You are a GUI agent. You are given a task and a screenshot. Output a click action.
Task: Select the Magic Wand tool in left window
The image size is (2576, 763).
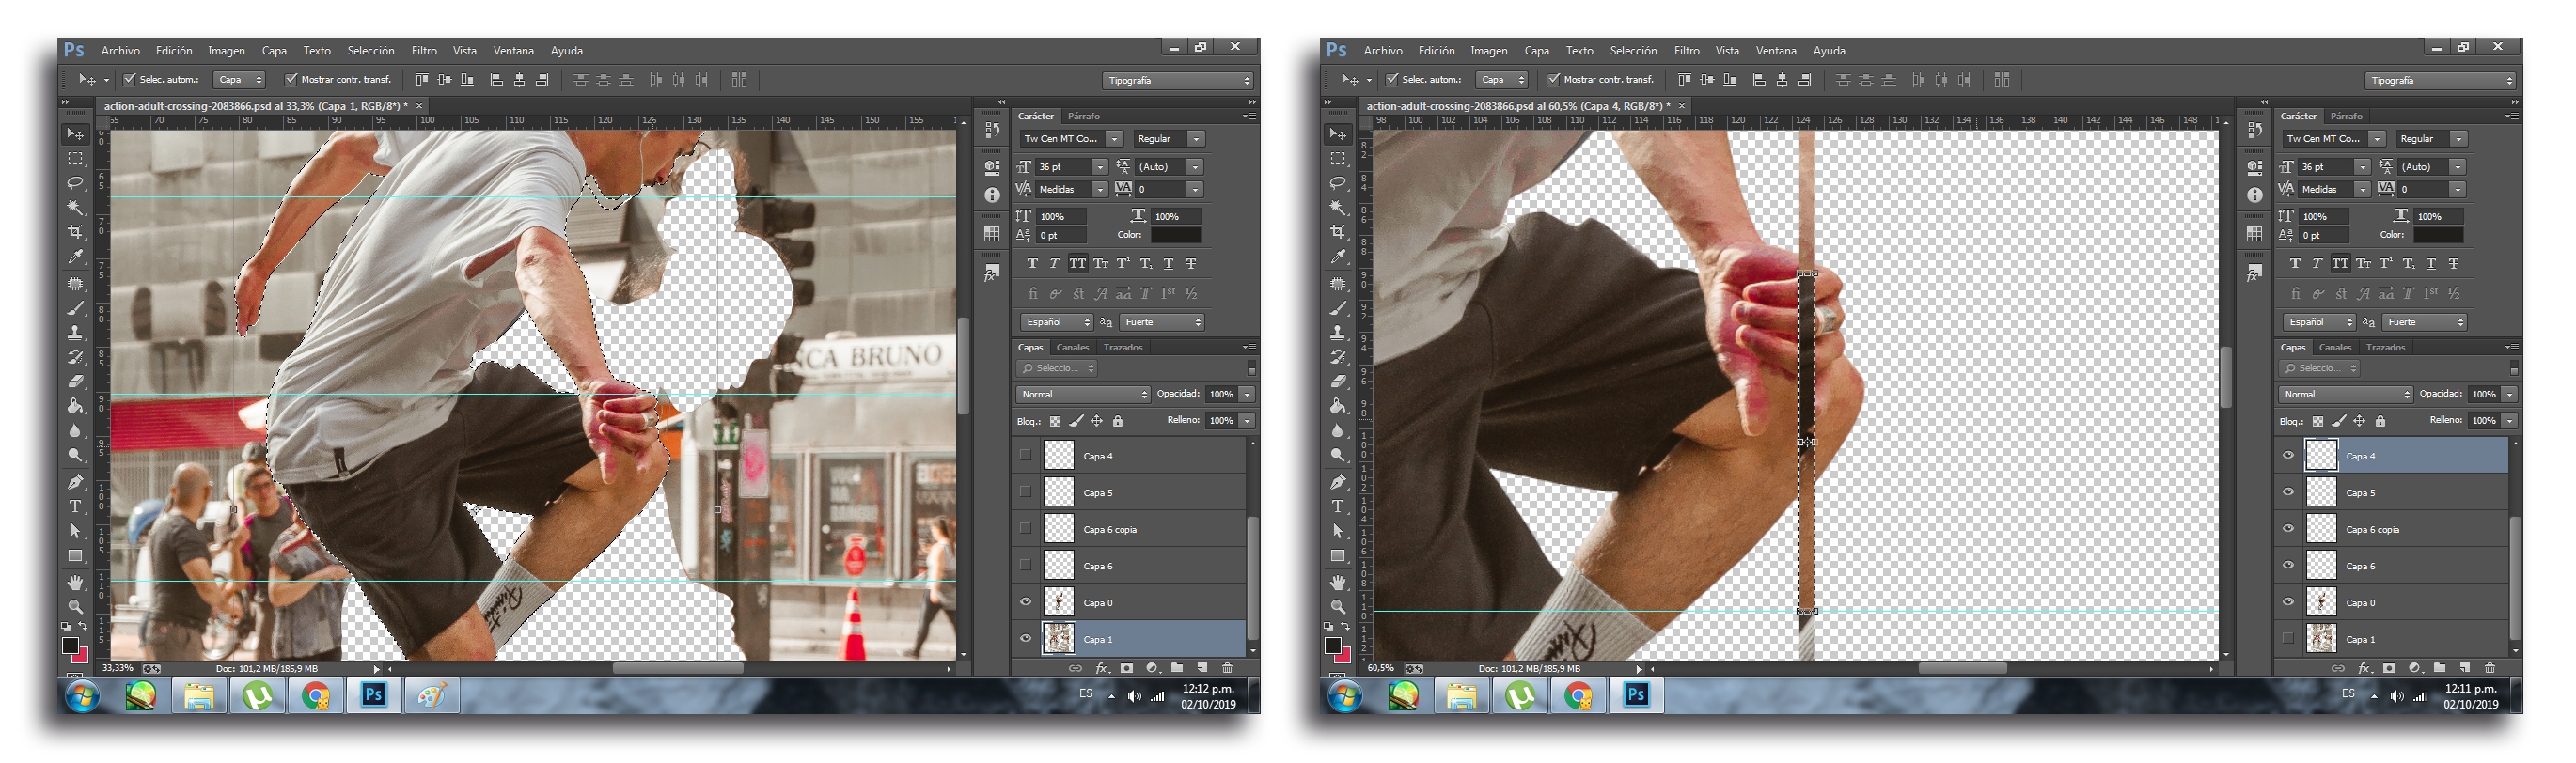pyautogui.click(x=75, y=208)
